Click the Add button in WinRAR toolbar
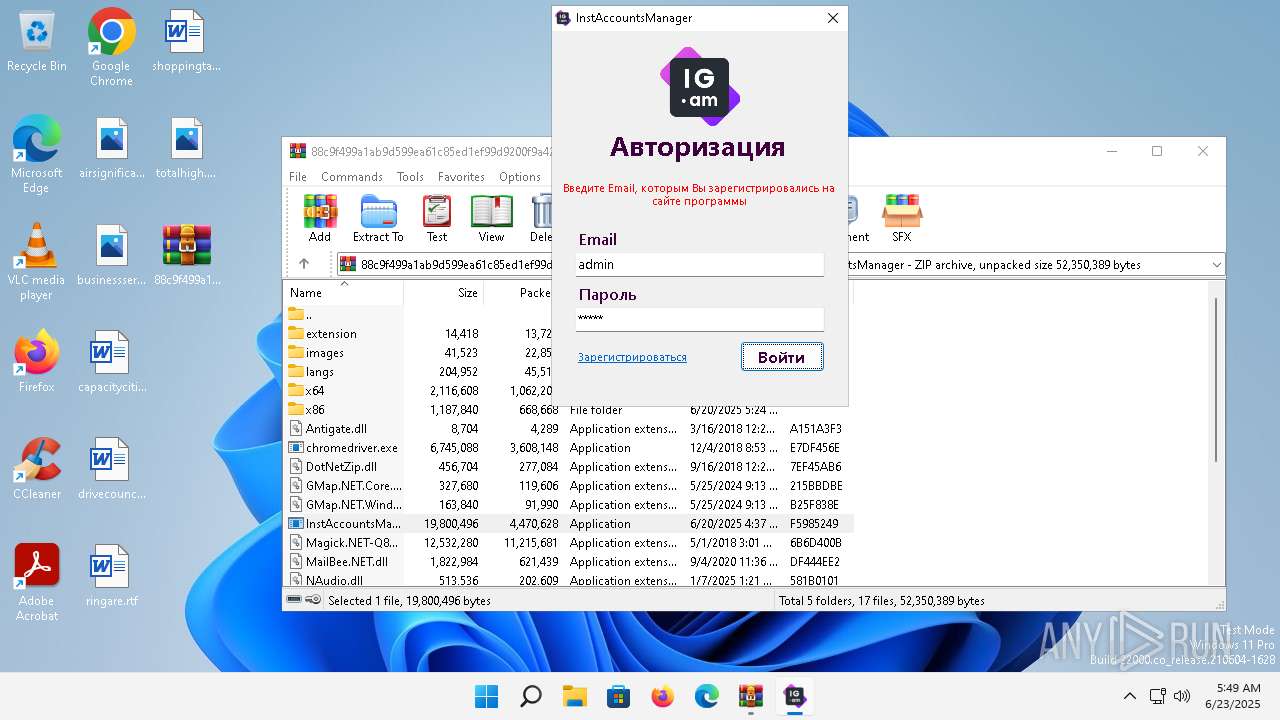Viewport: 1280px width, 720px height. point(320,219)
